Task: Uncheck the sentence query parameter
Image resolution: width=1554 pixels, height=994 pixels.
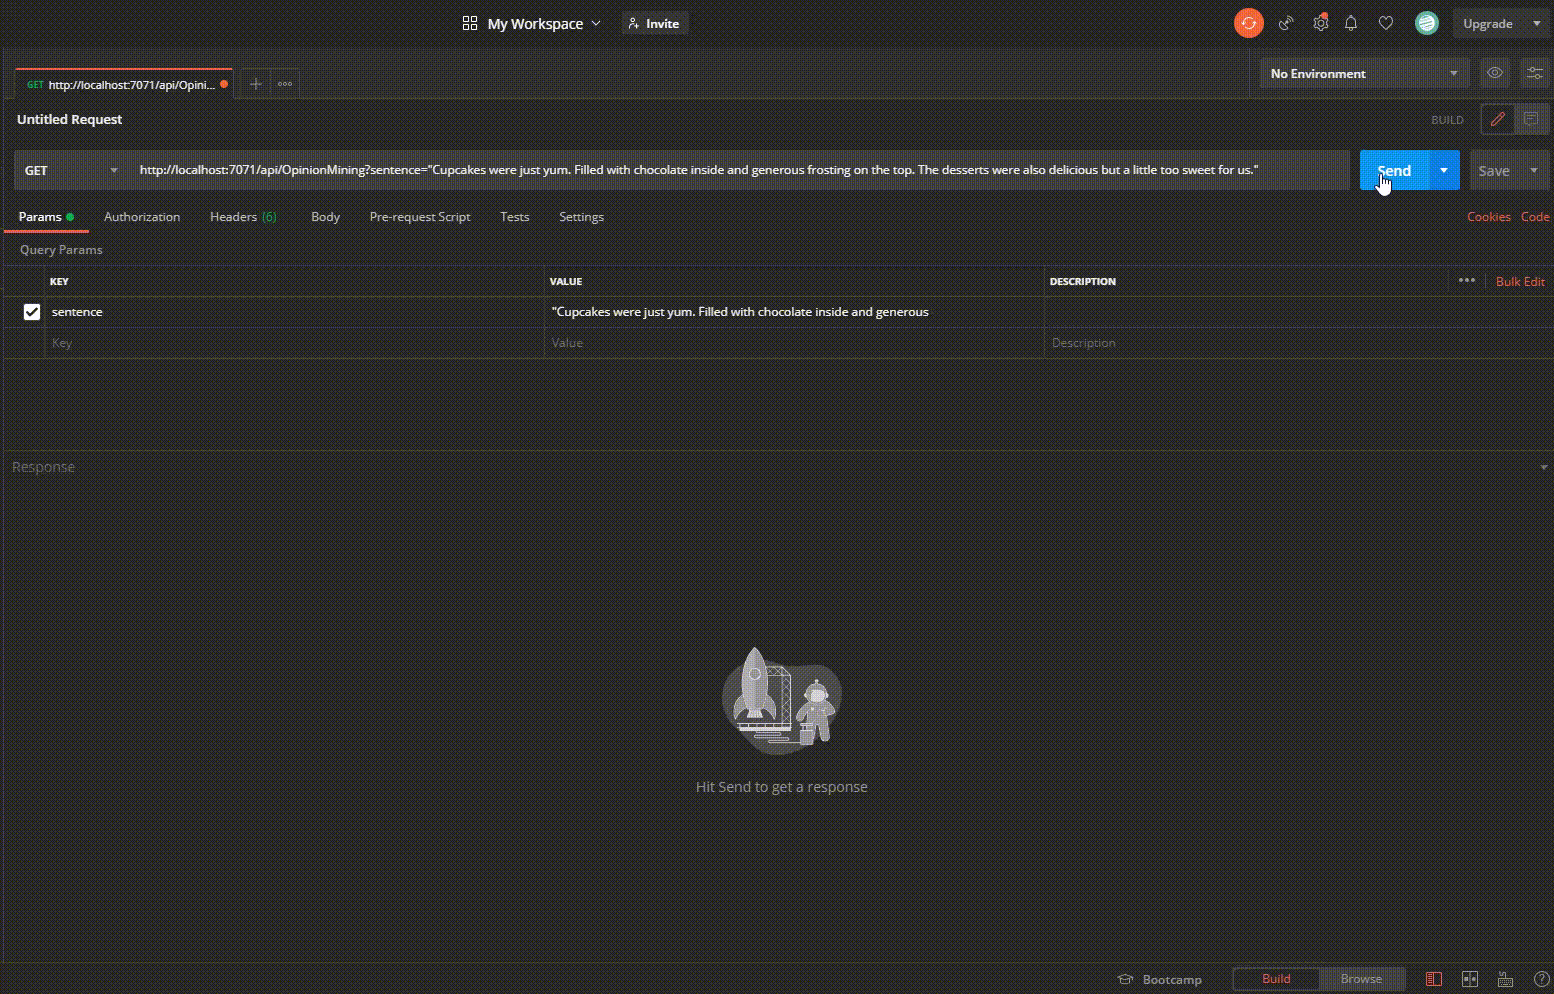Action: click(32, 311)
